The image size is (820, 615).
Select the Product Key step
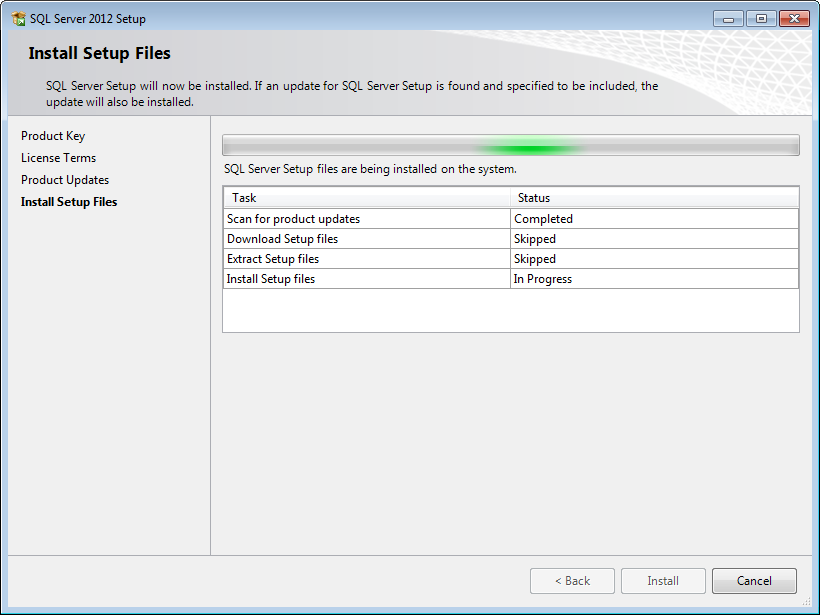click(x=53, y=136)
